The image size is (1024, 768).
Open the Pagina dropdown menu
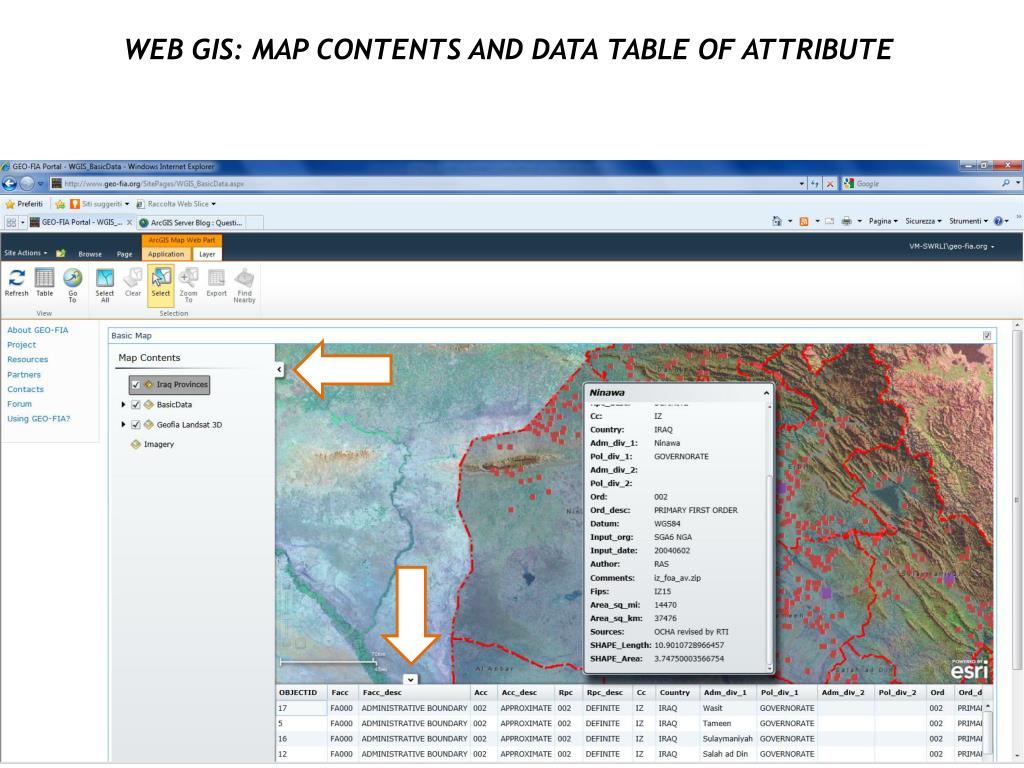[x=883, y=221]
